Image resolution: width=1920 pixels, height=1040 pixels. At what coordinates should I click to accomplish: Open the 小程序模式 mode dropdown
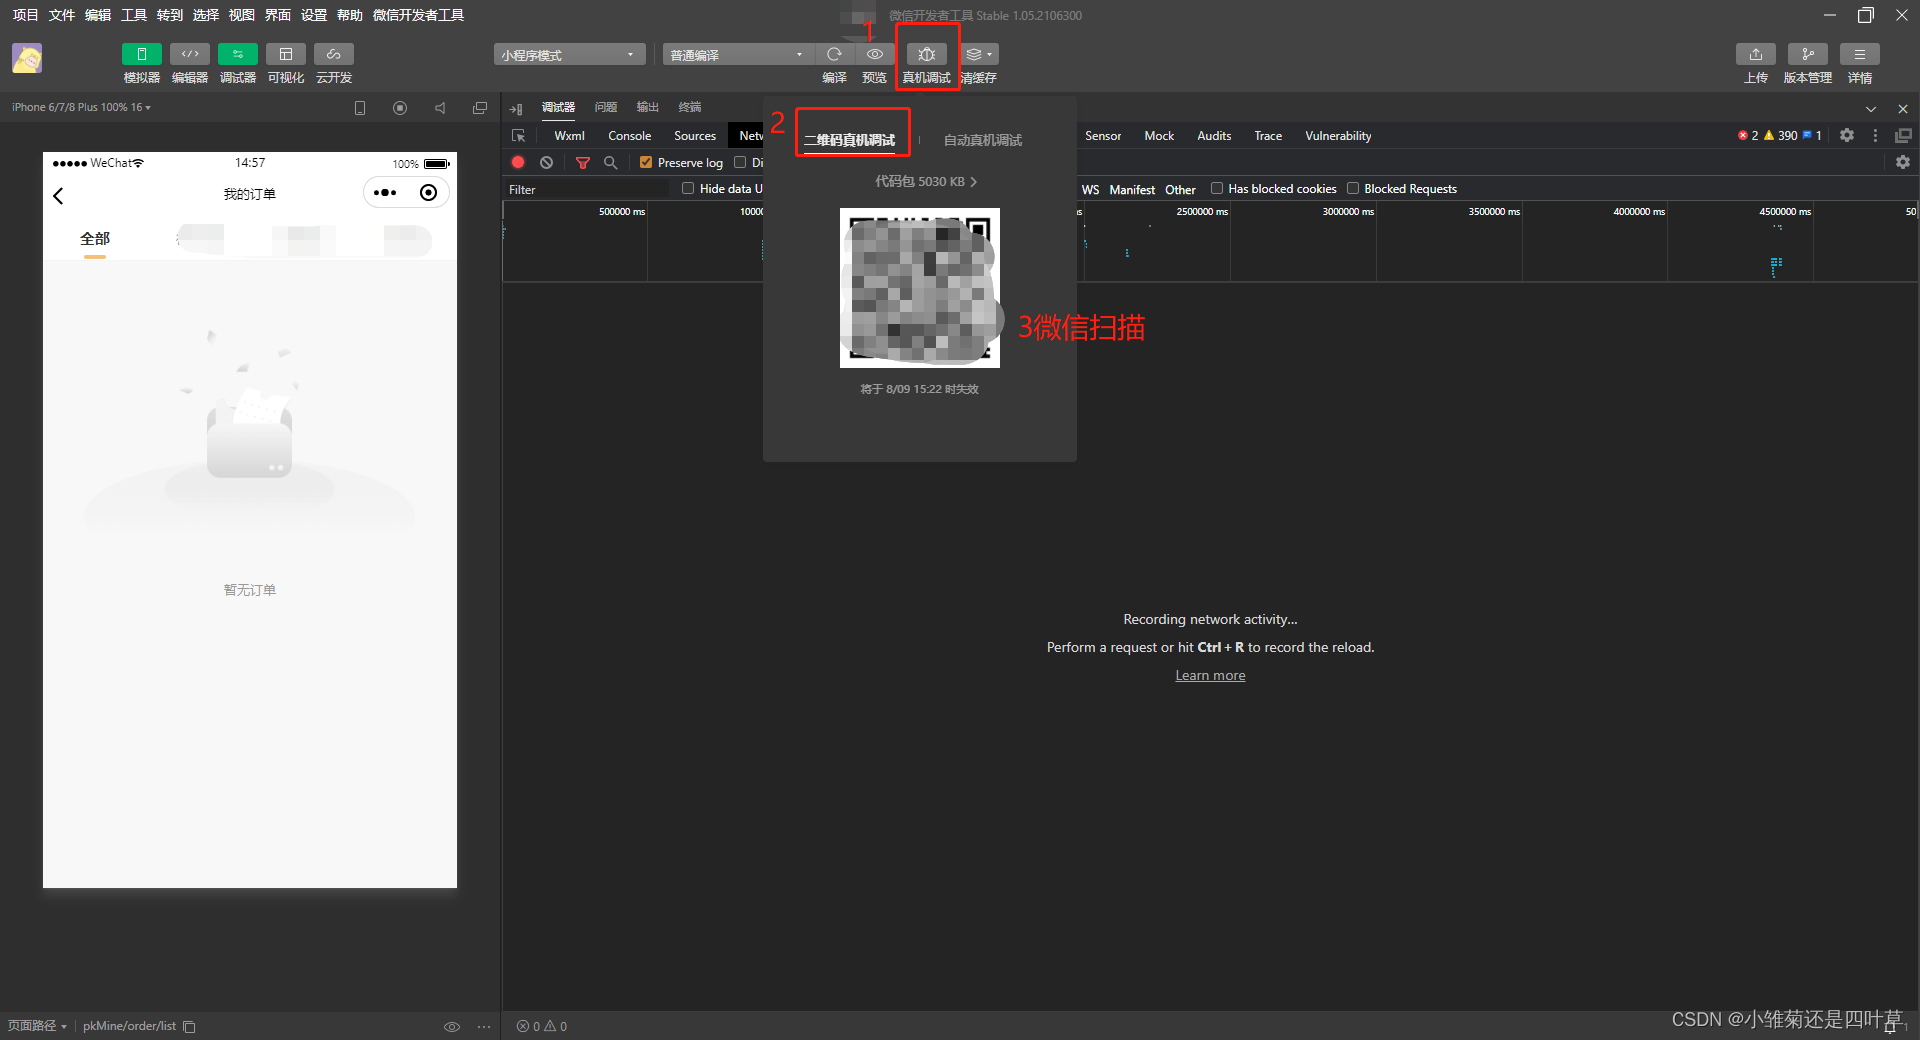tap(568, 55)
